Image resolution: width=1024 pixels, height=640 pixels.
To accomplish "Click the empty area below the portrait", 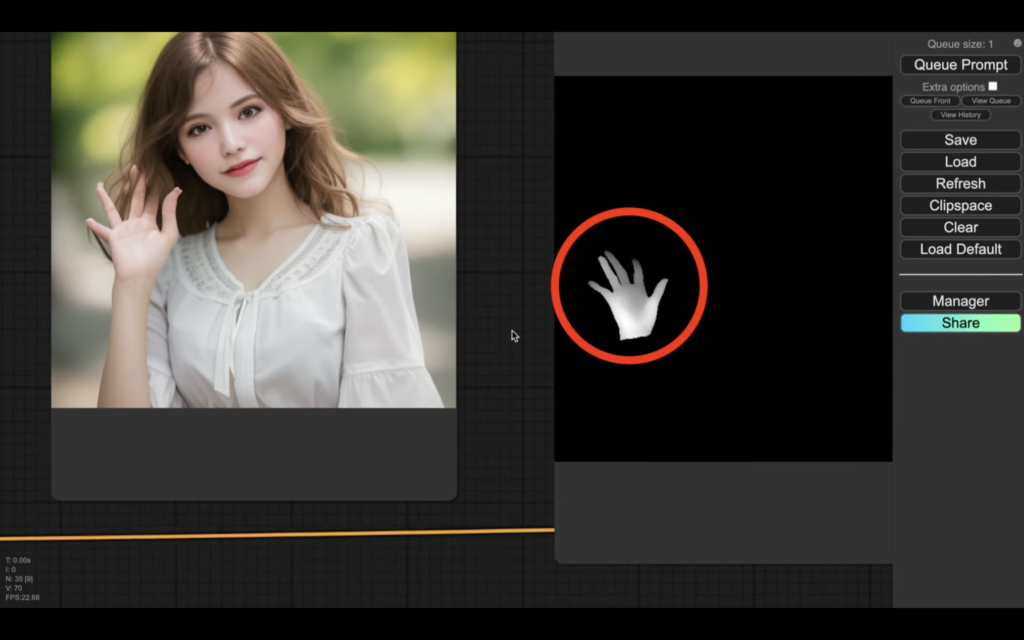I will (x=253, y=453).
